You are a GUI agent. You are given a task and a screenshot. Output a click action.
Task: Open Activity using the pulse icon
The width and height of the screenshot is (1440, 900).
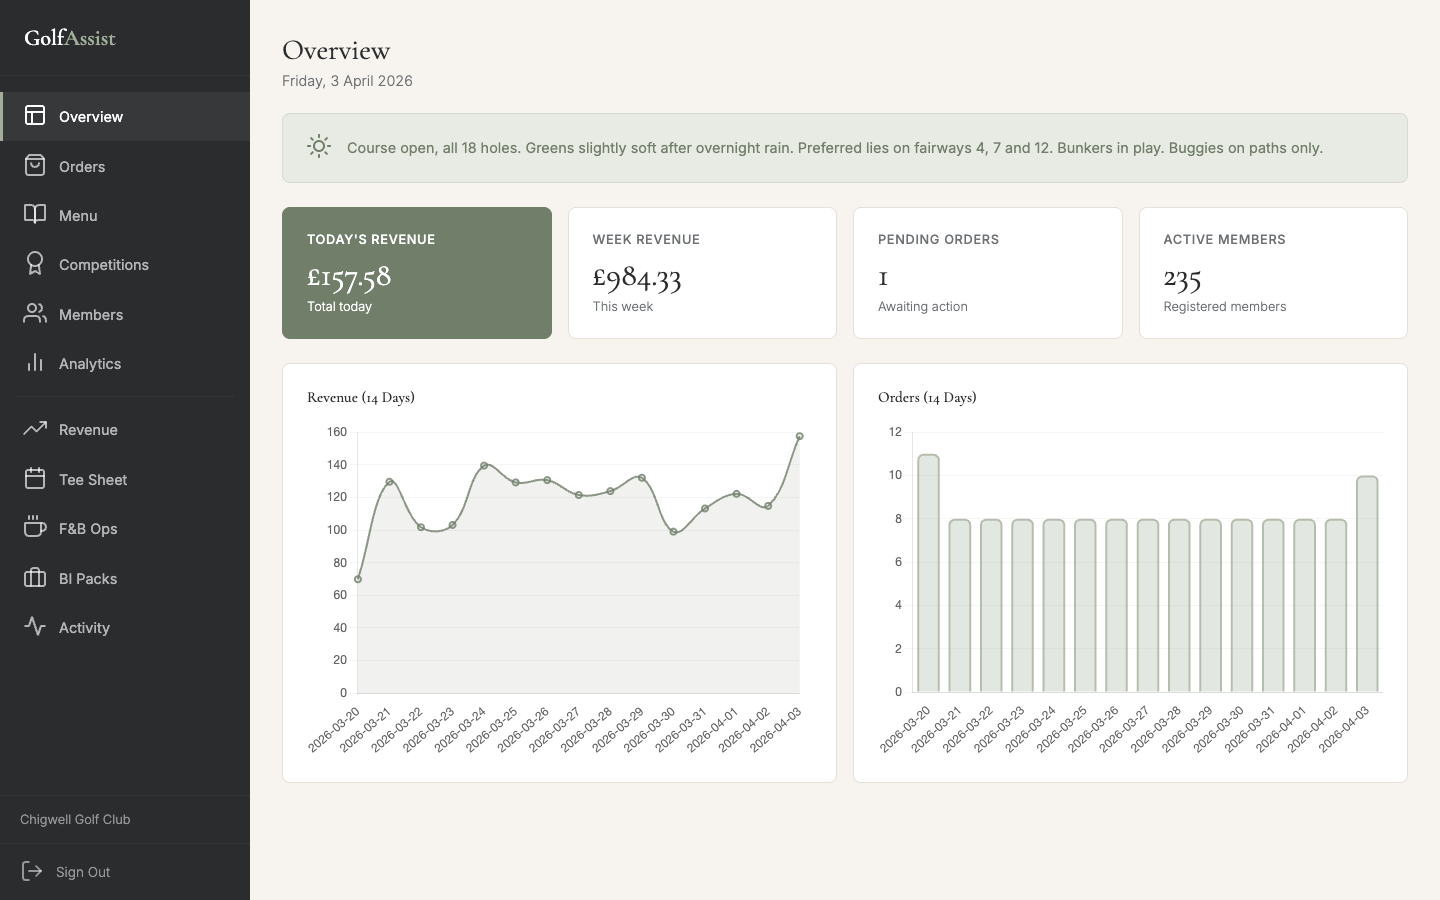(x=35, y=627)
